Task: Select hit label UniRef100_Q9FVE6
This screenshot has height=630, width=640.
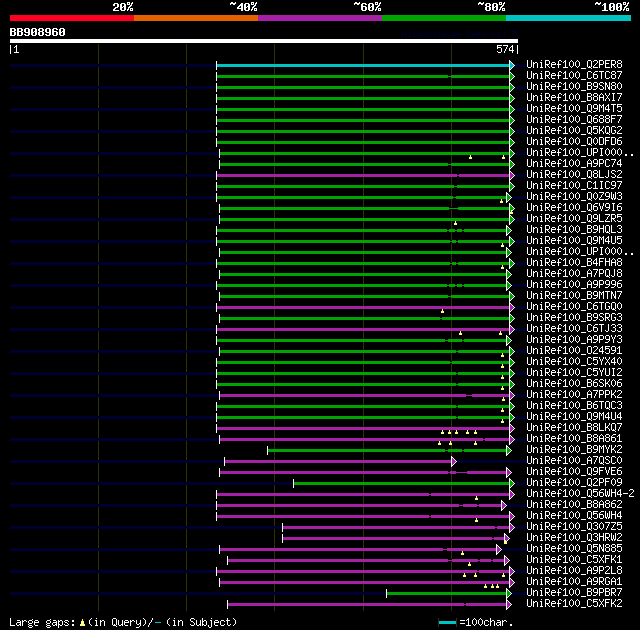Action: point(574,472)
